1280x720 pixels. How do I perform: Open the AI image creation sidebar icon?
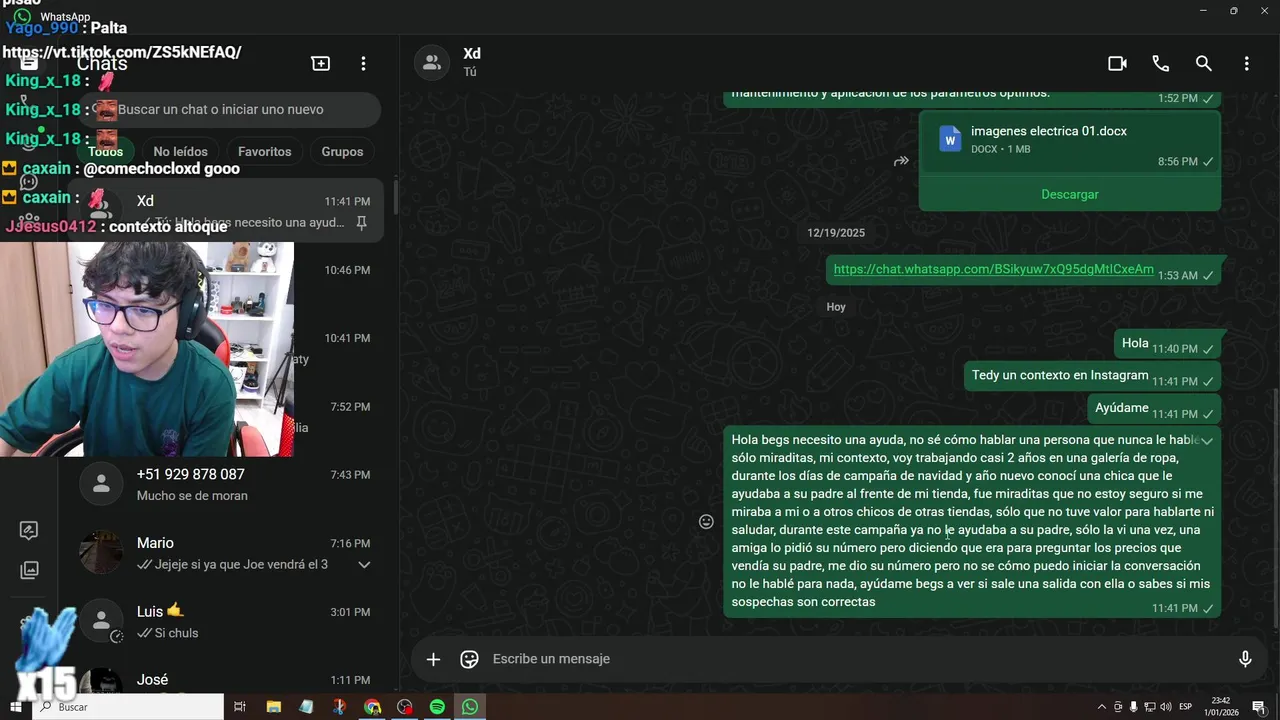(x=29, y=531)
